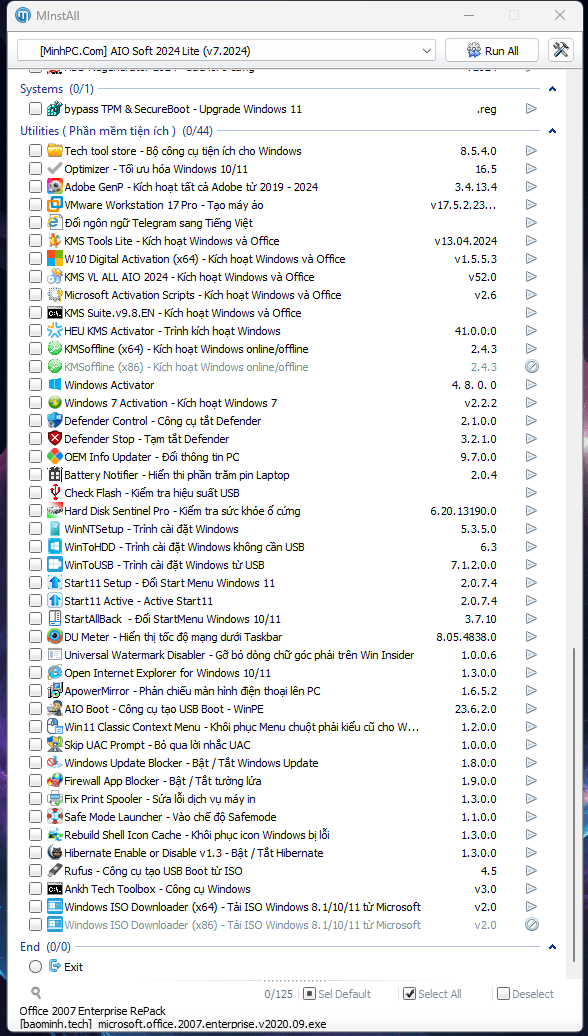Collapse the Utilities group
This screenshot has width=588, height=1036.
(x=553, y=131)
